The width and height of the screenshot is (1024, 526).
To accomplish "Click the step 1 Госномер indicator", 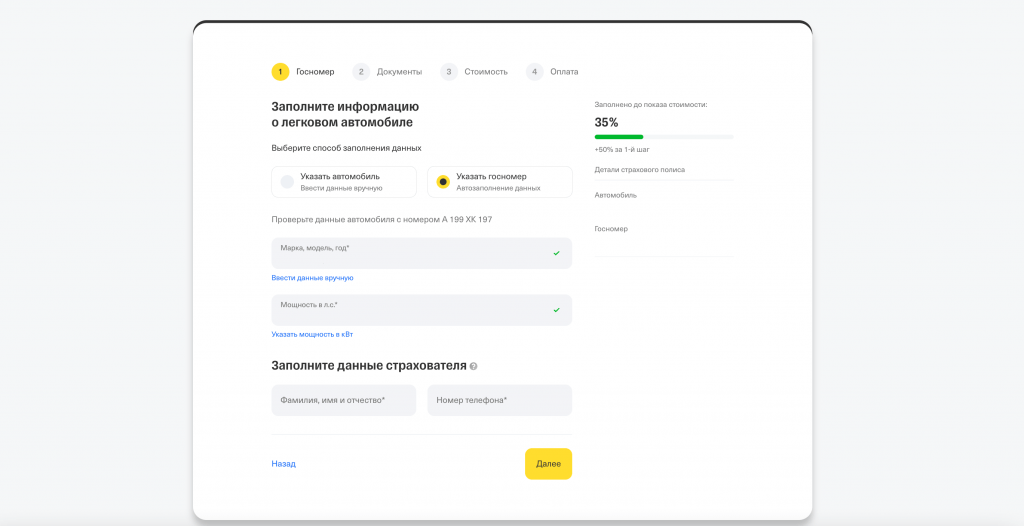I will tap(303, 72).
